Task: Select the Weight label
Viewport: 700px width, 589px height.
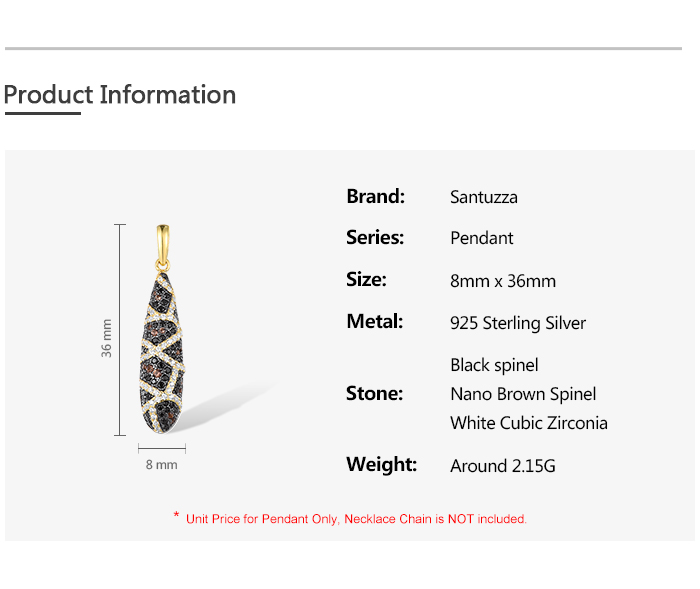Action: [x=381, y=465]
